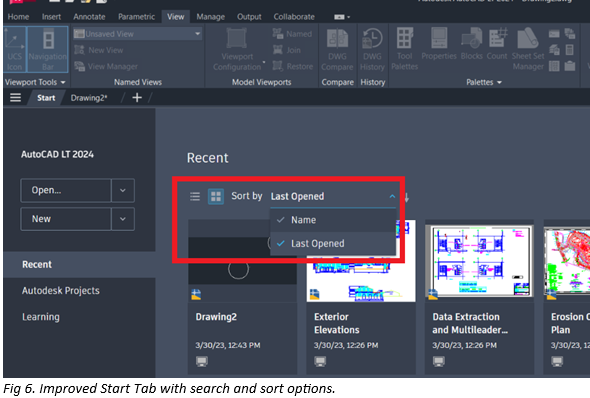Open the Tool Palettes window
The width and height of the screenshot is (590, 398).
(404, 49)
